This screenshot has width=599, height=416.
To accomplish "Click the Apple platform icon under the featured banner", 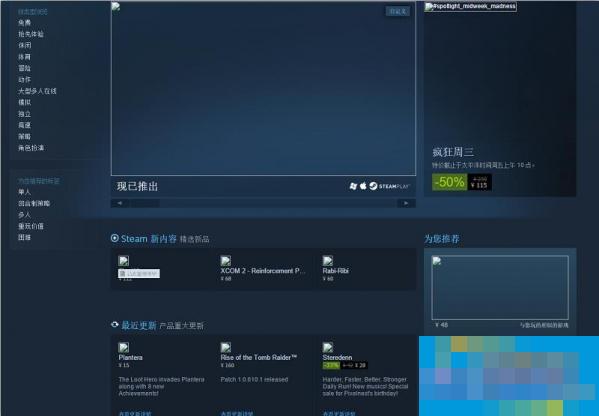I will pyautogui.click(x=363, y=186).
